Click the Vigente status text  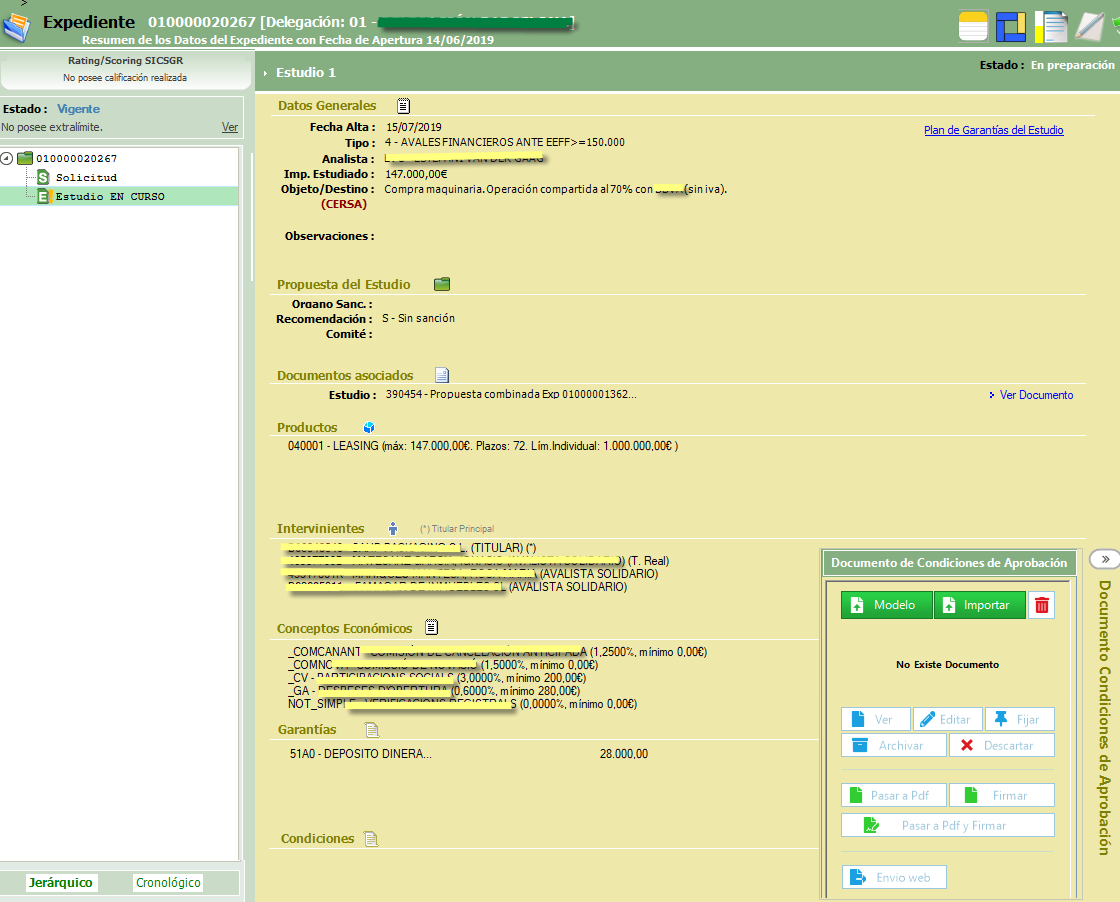click(79, 109)
